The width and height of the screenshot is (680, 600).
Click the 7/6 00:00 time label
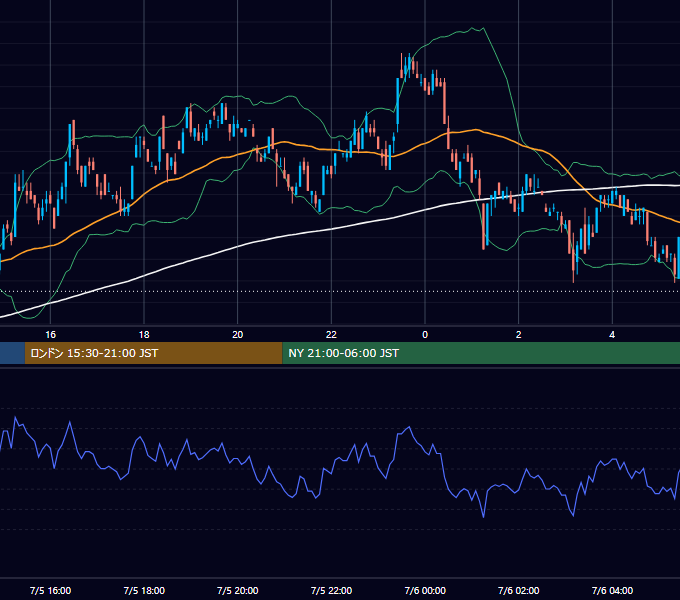425,590
